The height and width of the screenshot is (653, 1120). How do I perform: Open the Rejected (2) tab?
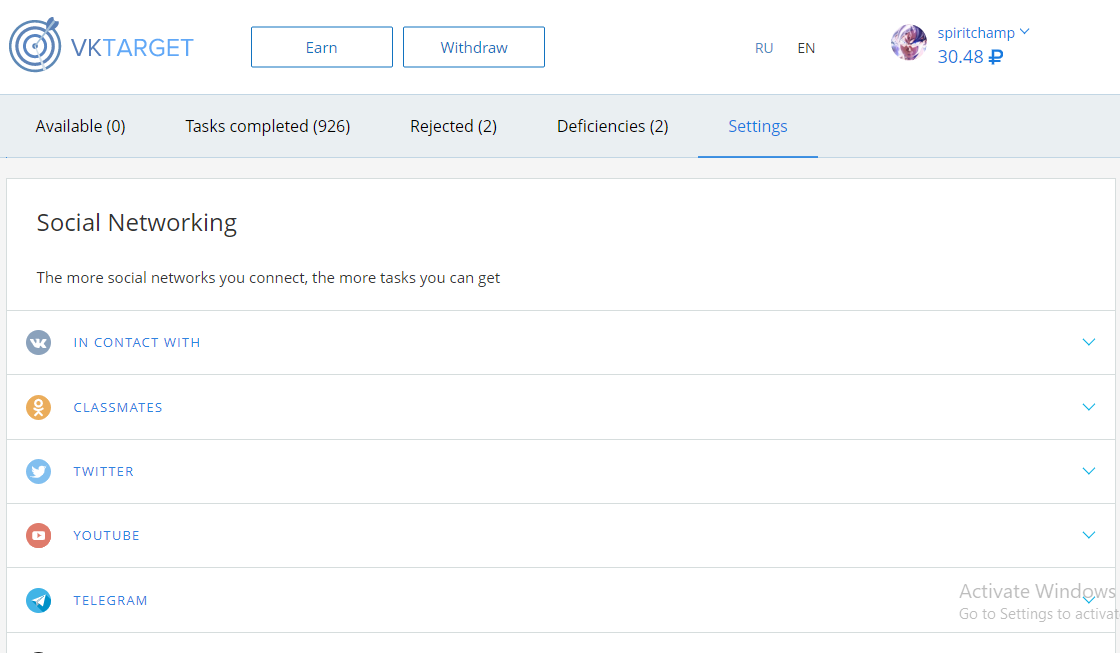454,126
